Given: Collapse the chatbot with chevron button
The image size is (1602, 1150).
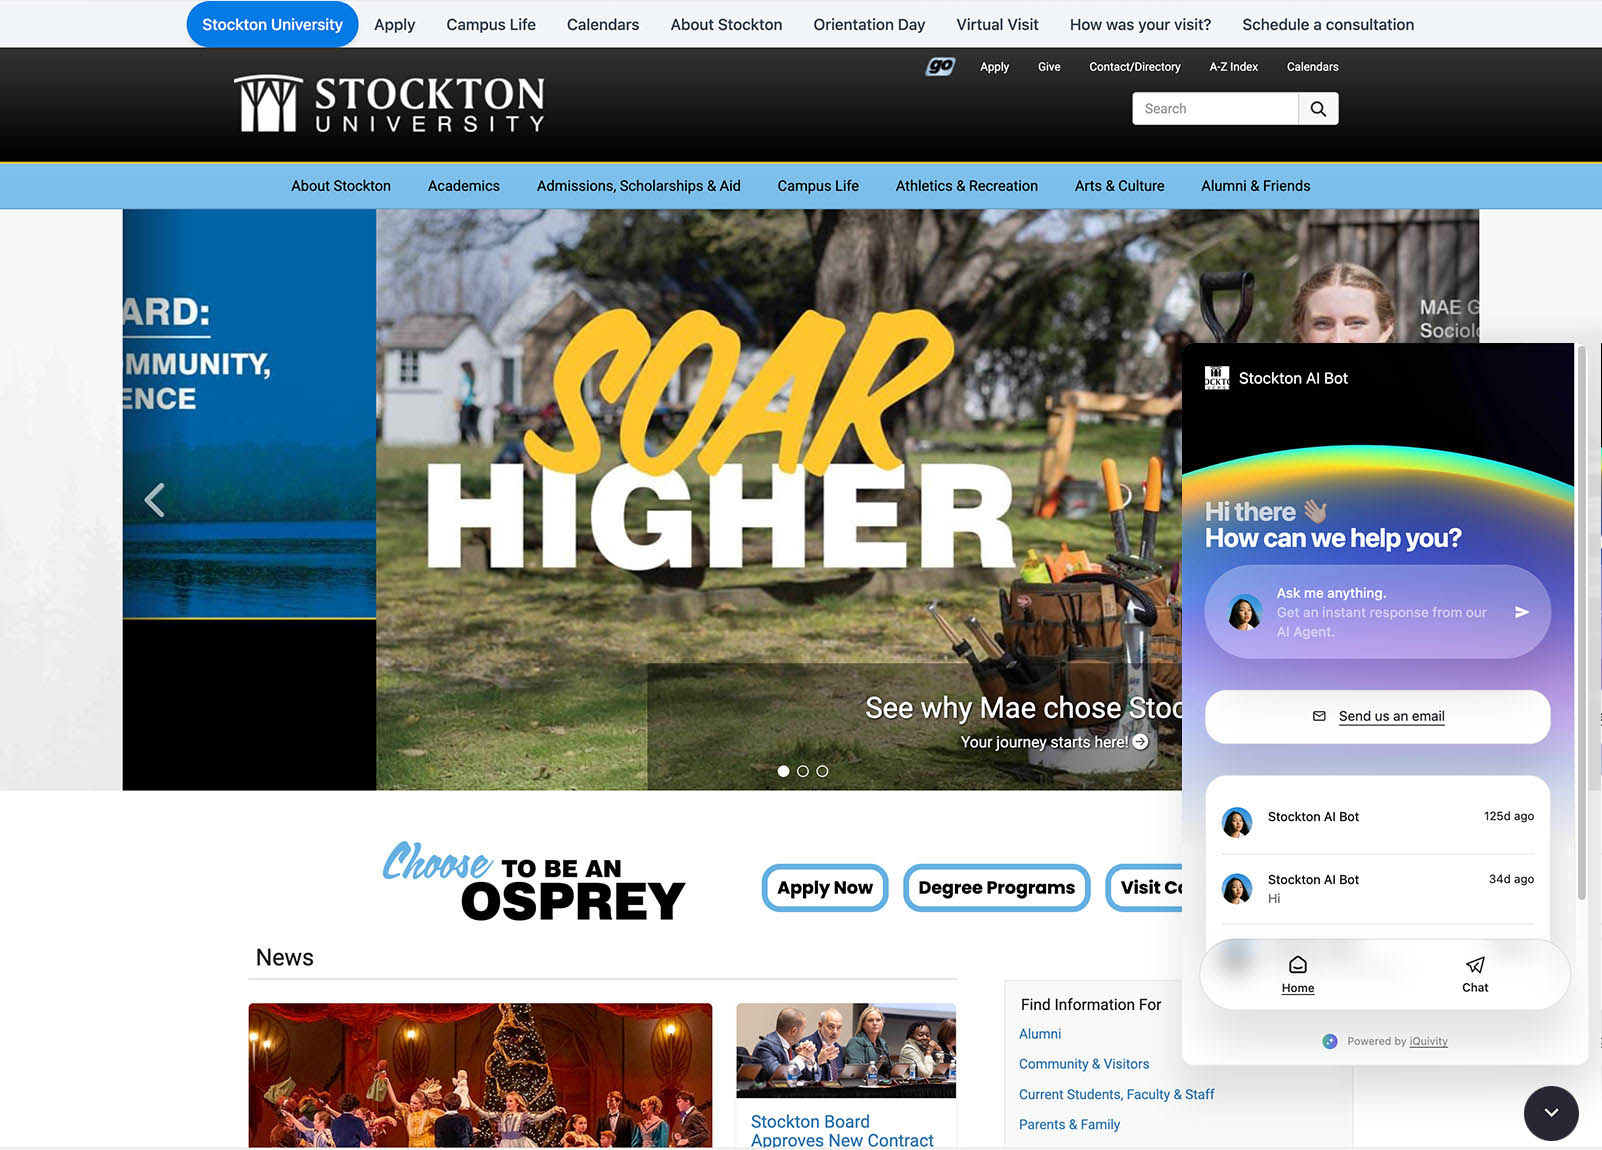Looking at the screenshot, I should pos(1550,1112).
